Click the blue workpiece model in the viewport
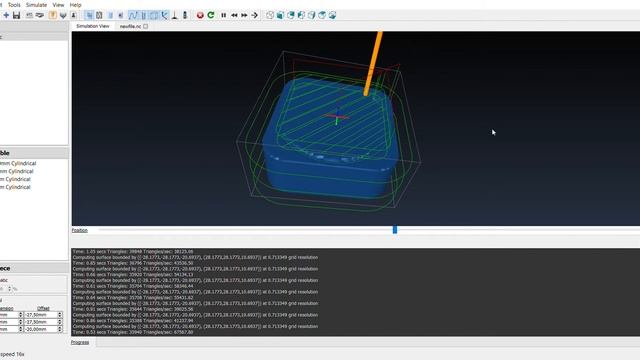Image resolution: width=640 pixels, height=360 pixels. (330, 139)
